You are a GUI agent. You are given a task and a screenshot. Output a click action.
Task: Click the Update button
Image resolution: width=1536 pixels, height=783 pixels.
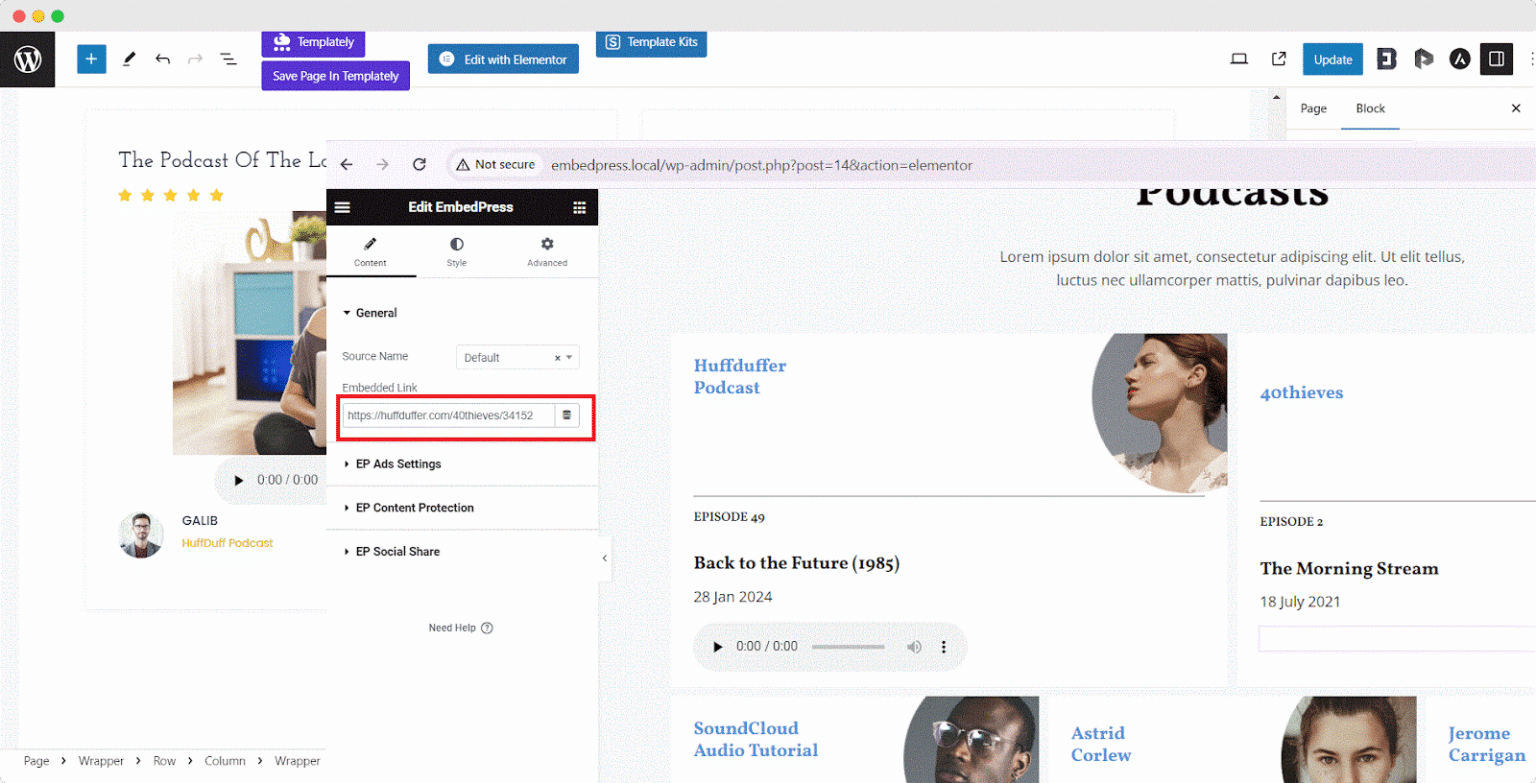point(1331,59)
